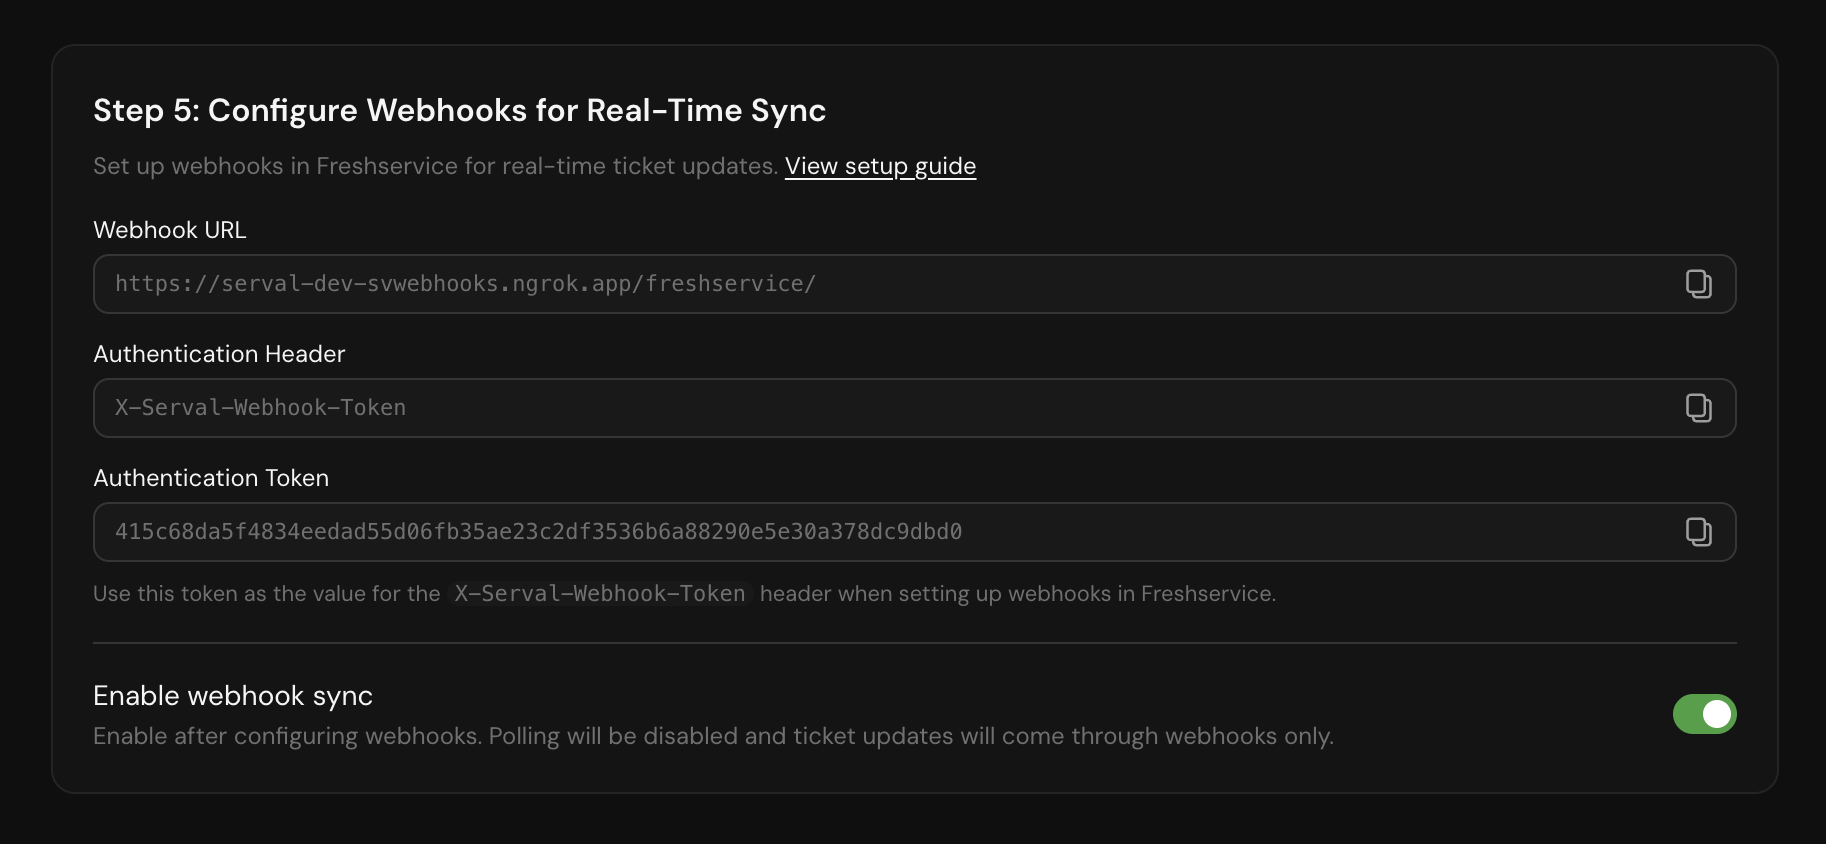Click the inline X-Serval-Webhook-Token code snippet
Viewport: 1826px width, 844px height.
[x=600, y=594]
